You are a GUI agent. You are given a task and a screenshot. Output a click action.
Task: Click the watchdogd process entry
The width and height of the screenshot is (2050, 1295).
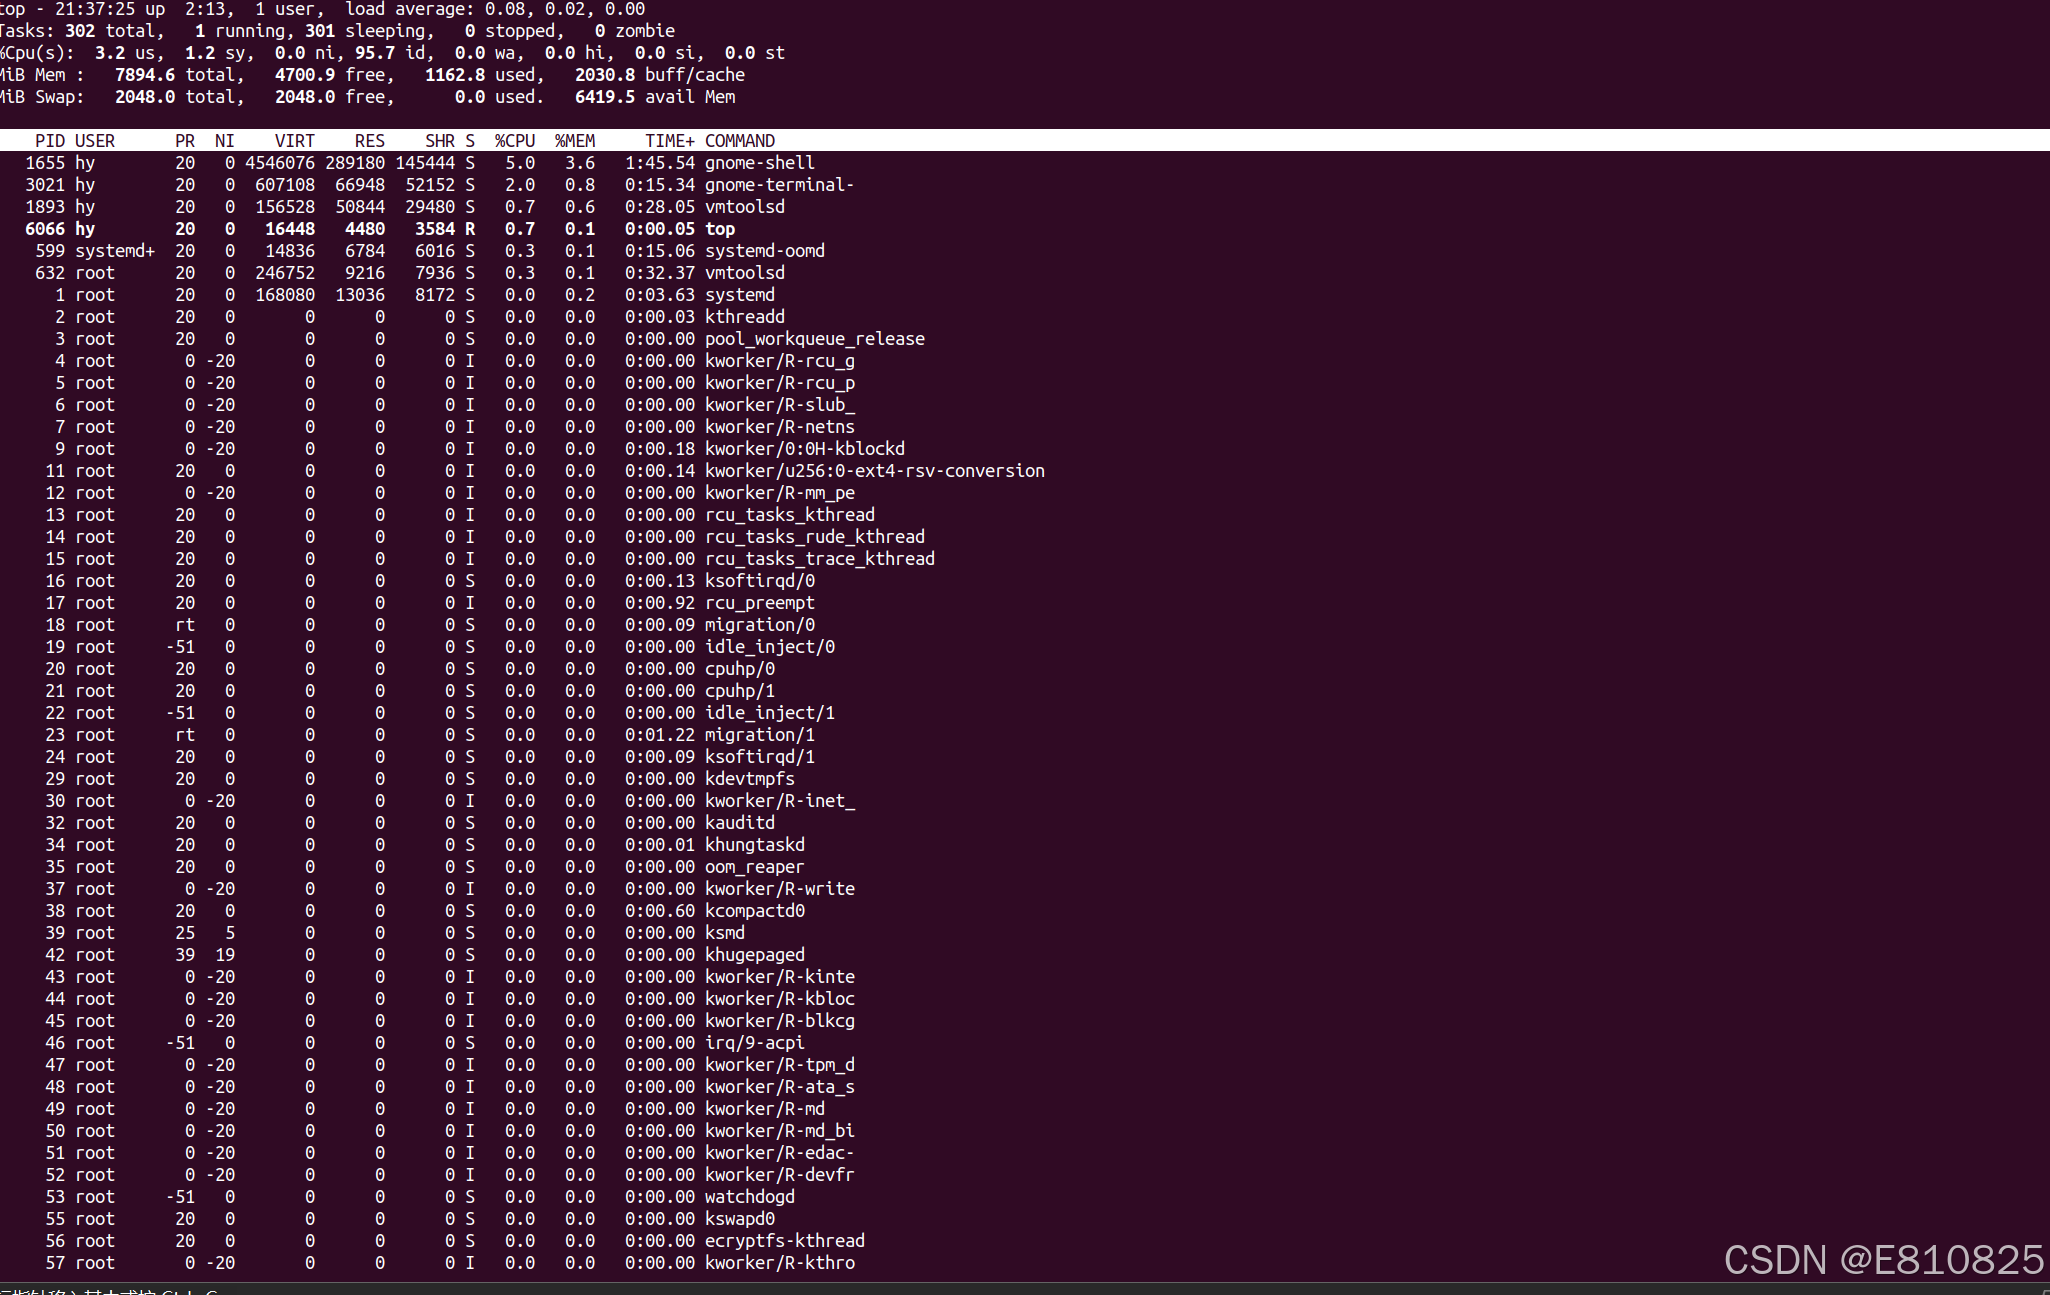pyautogui.click(x=749, y=1197)
